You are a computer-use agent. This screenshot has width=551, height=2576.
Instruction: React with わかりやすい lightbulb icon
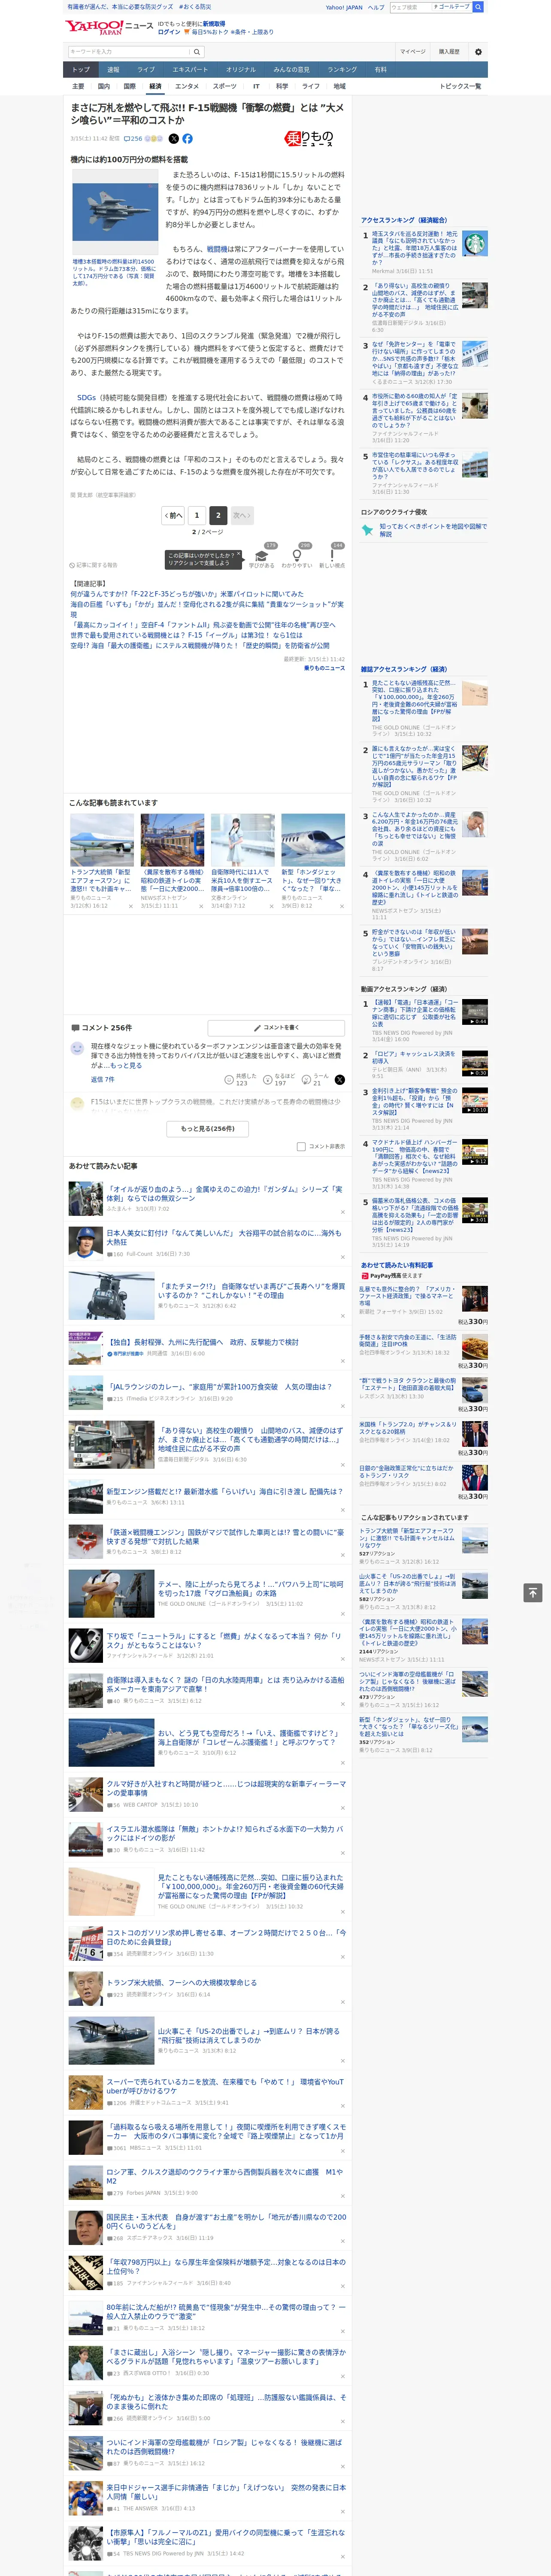[296, 557]
